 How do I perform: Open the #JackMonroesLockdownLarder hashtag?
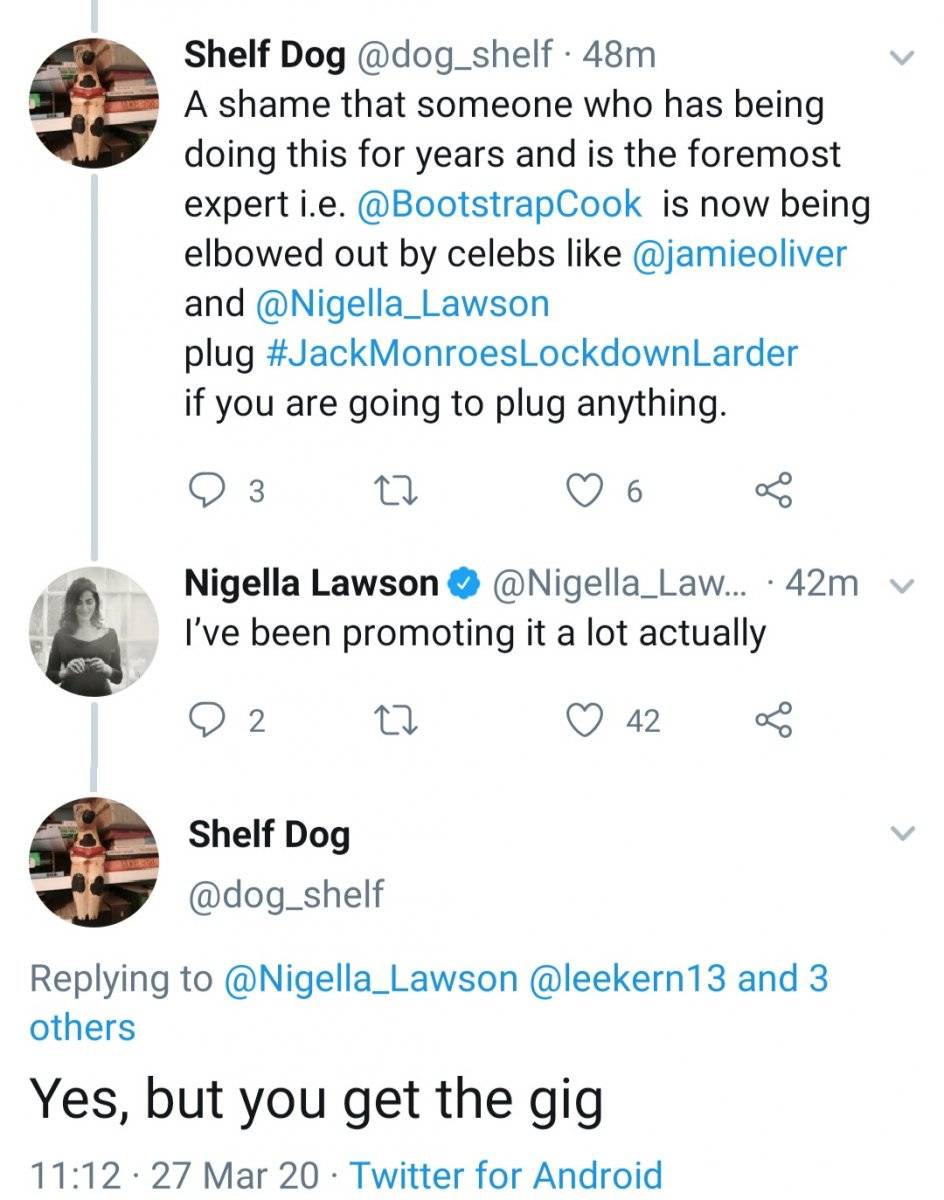(x=533, y=354)
